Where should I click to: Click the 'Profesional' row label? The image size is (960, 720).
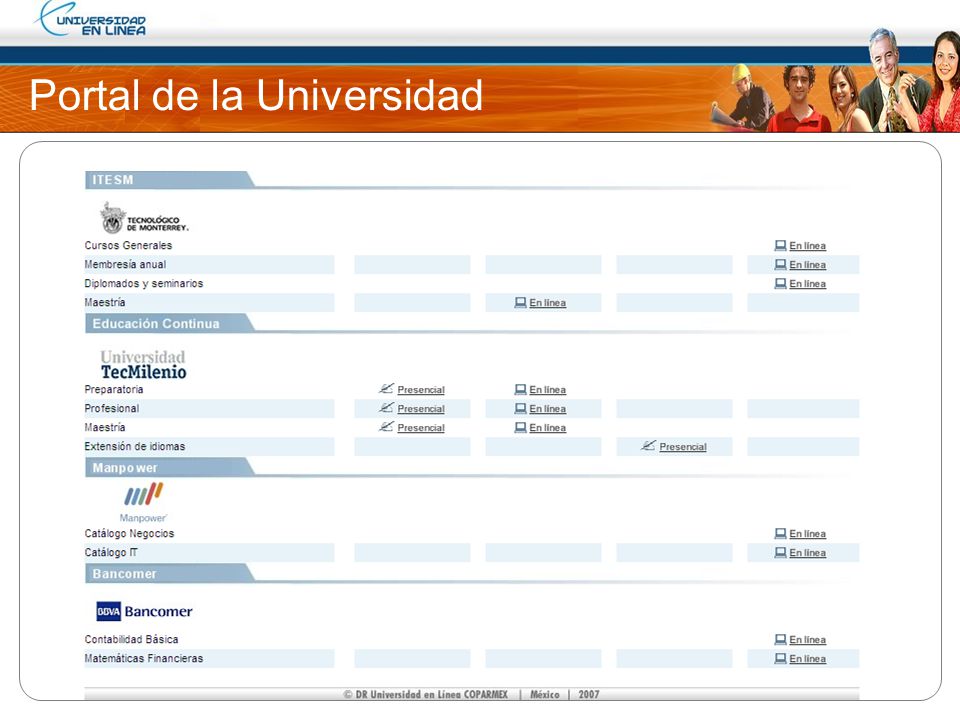[x=111, y=408]
